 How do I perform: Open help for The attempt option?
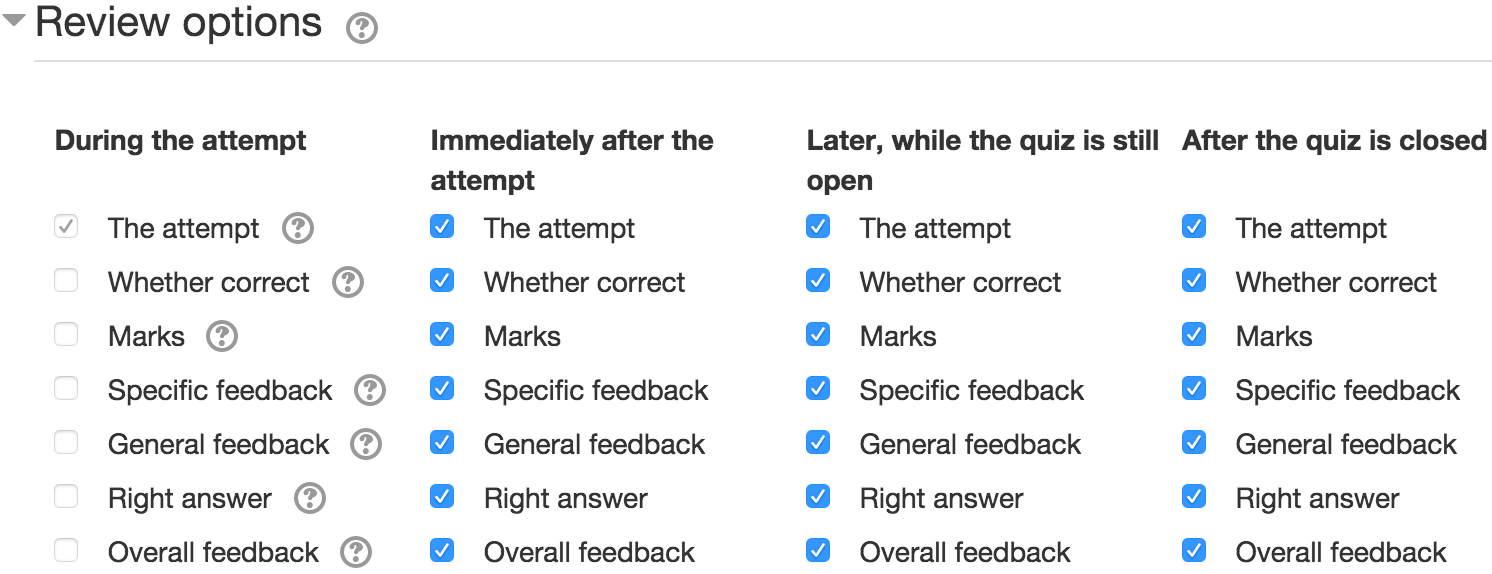click(297, 229)
